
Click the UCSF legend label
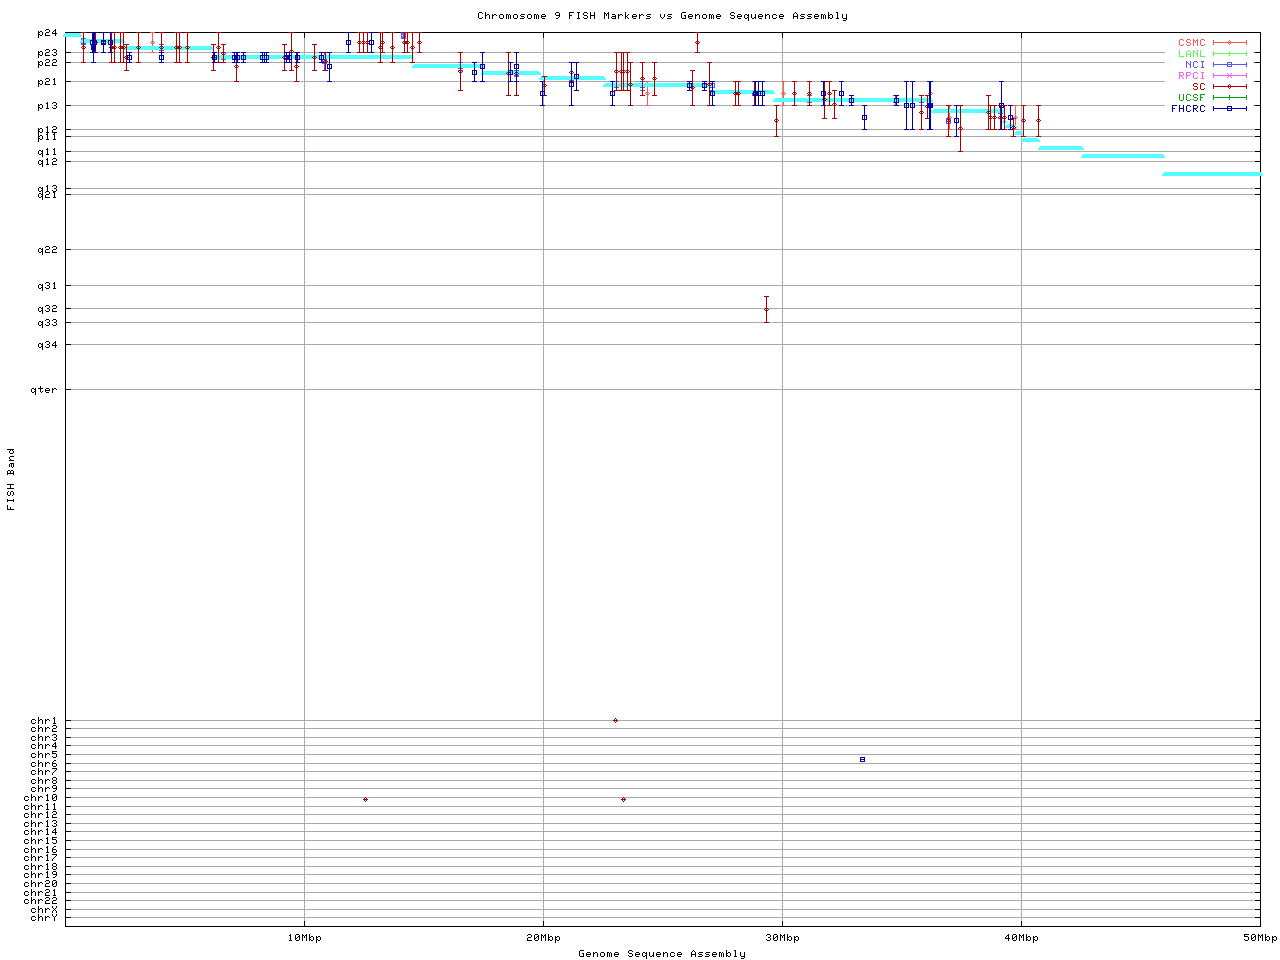(1191, 97)
